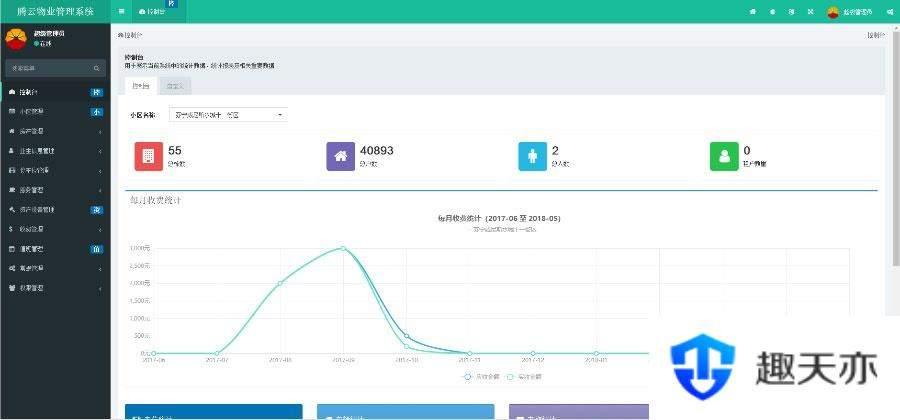Click the 控制台 breadcrumb link at top left
Viewport: 900px width, 420px height.
tap(130, 35)
